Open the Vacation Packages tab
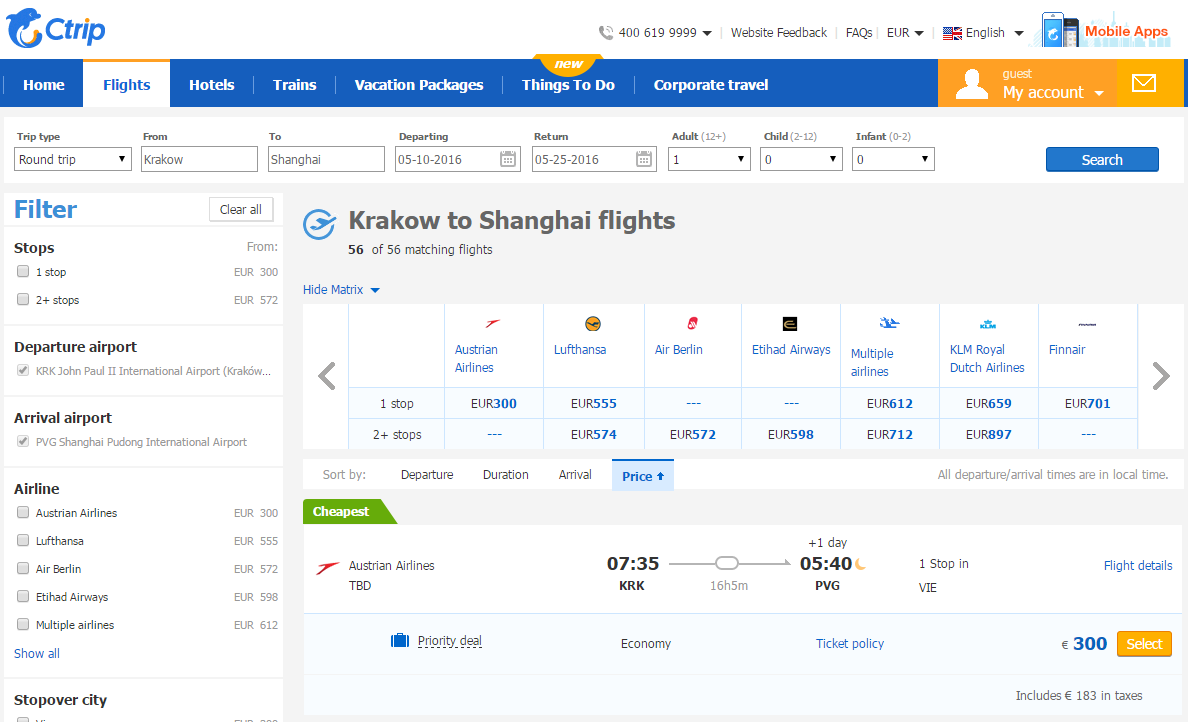 pyautogui.click(x=419, y=85)
